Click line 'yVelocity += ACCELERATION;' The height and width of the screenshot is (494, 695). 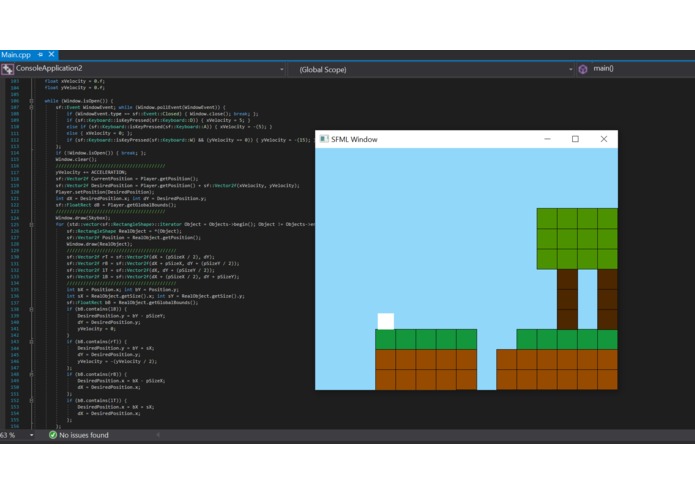coord(91,172)
